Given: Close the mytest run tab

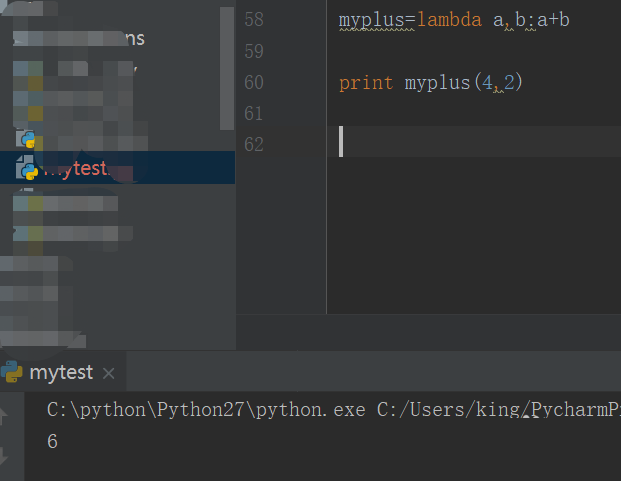Looking at the screenshot, I should click(x=109, y=373).
